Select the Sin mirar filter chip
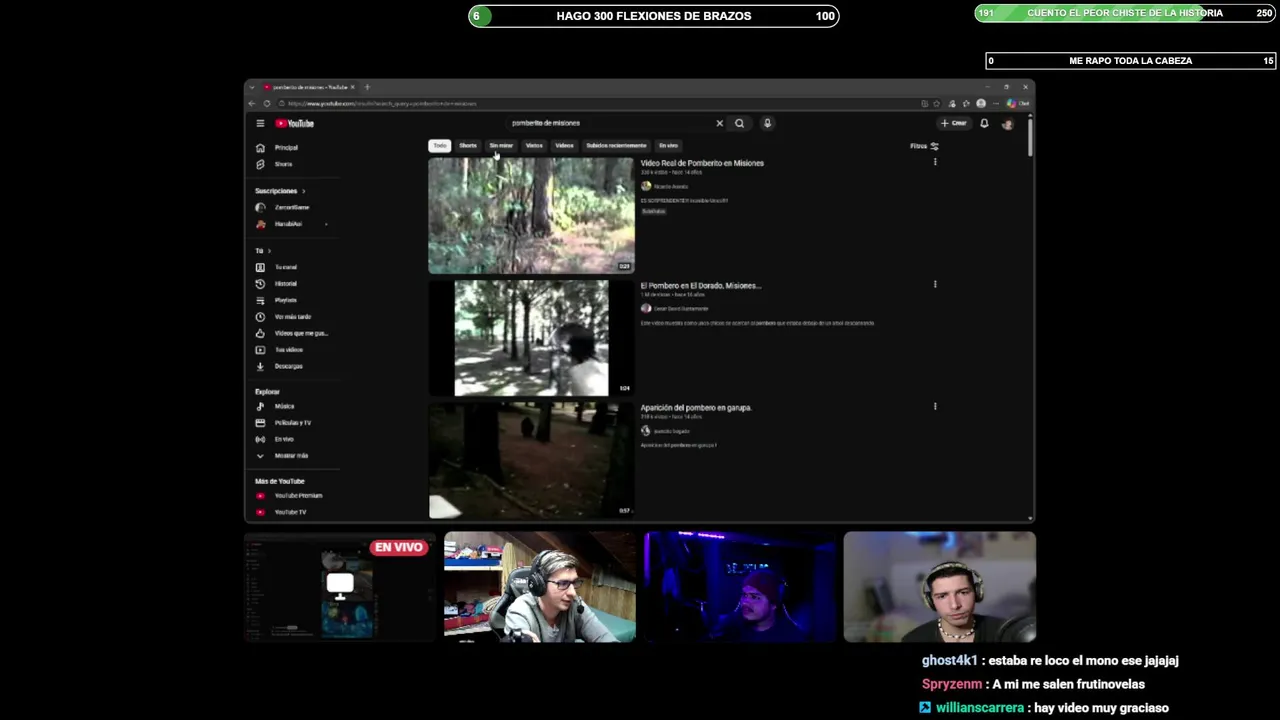 point(501,146)
